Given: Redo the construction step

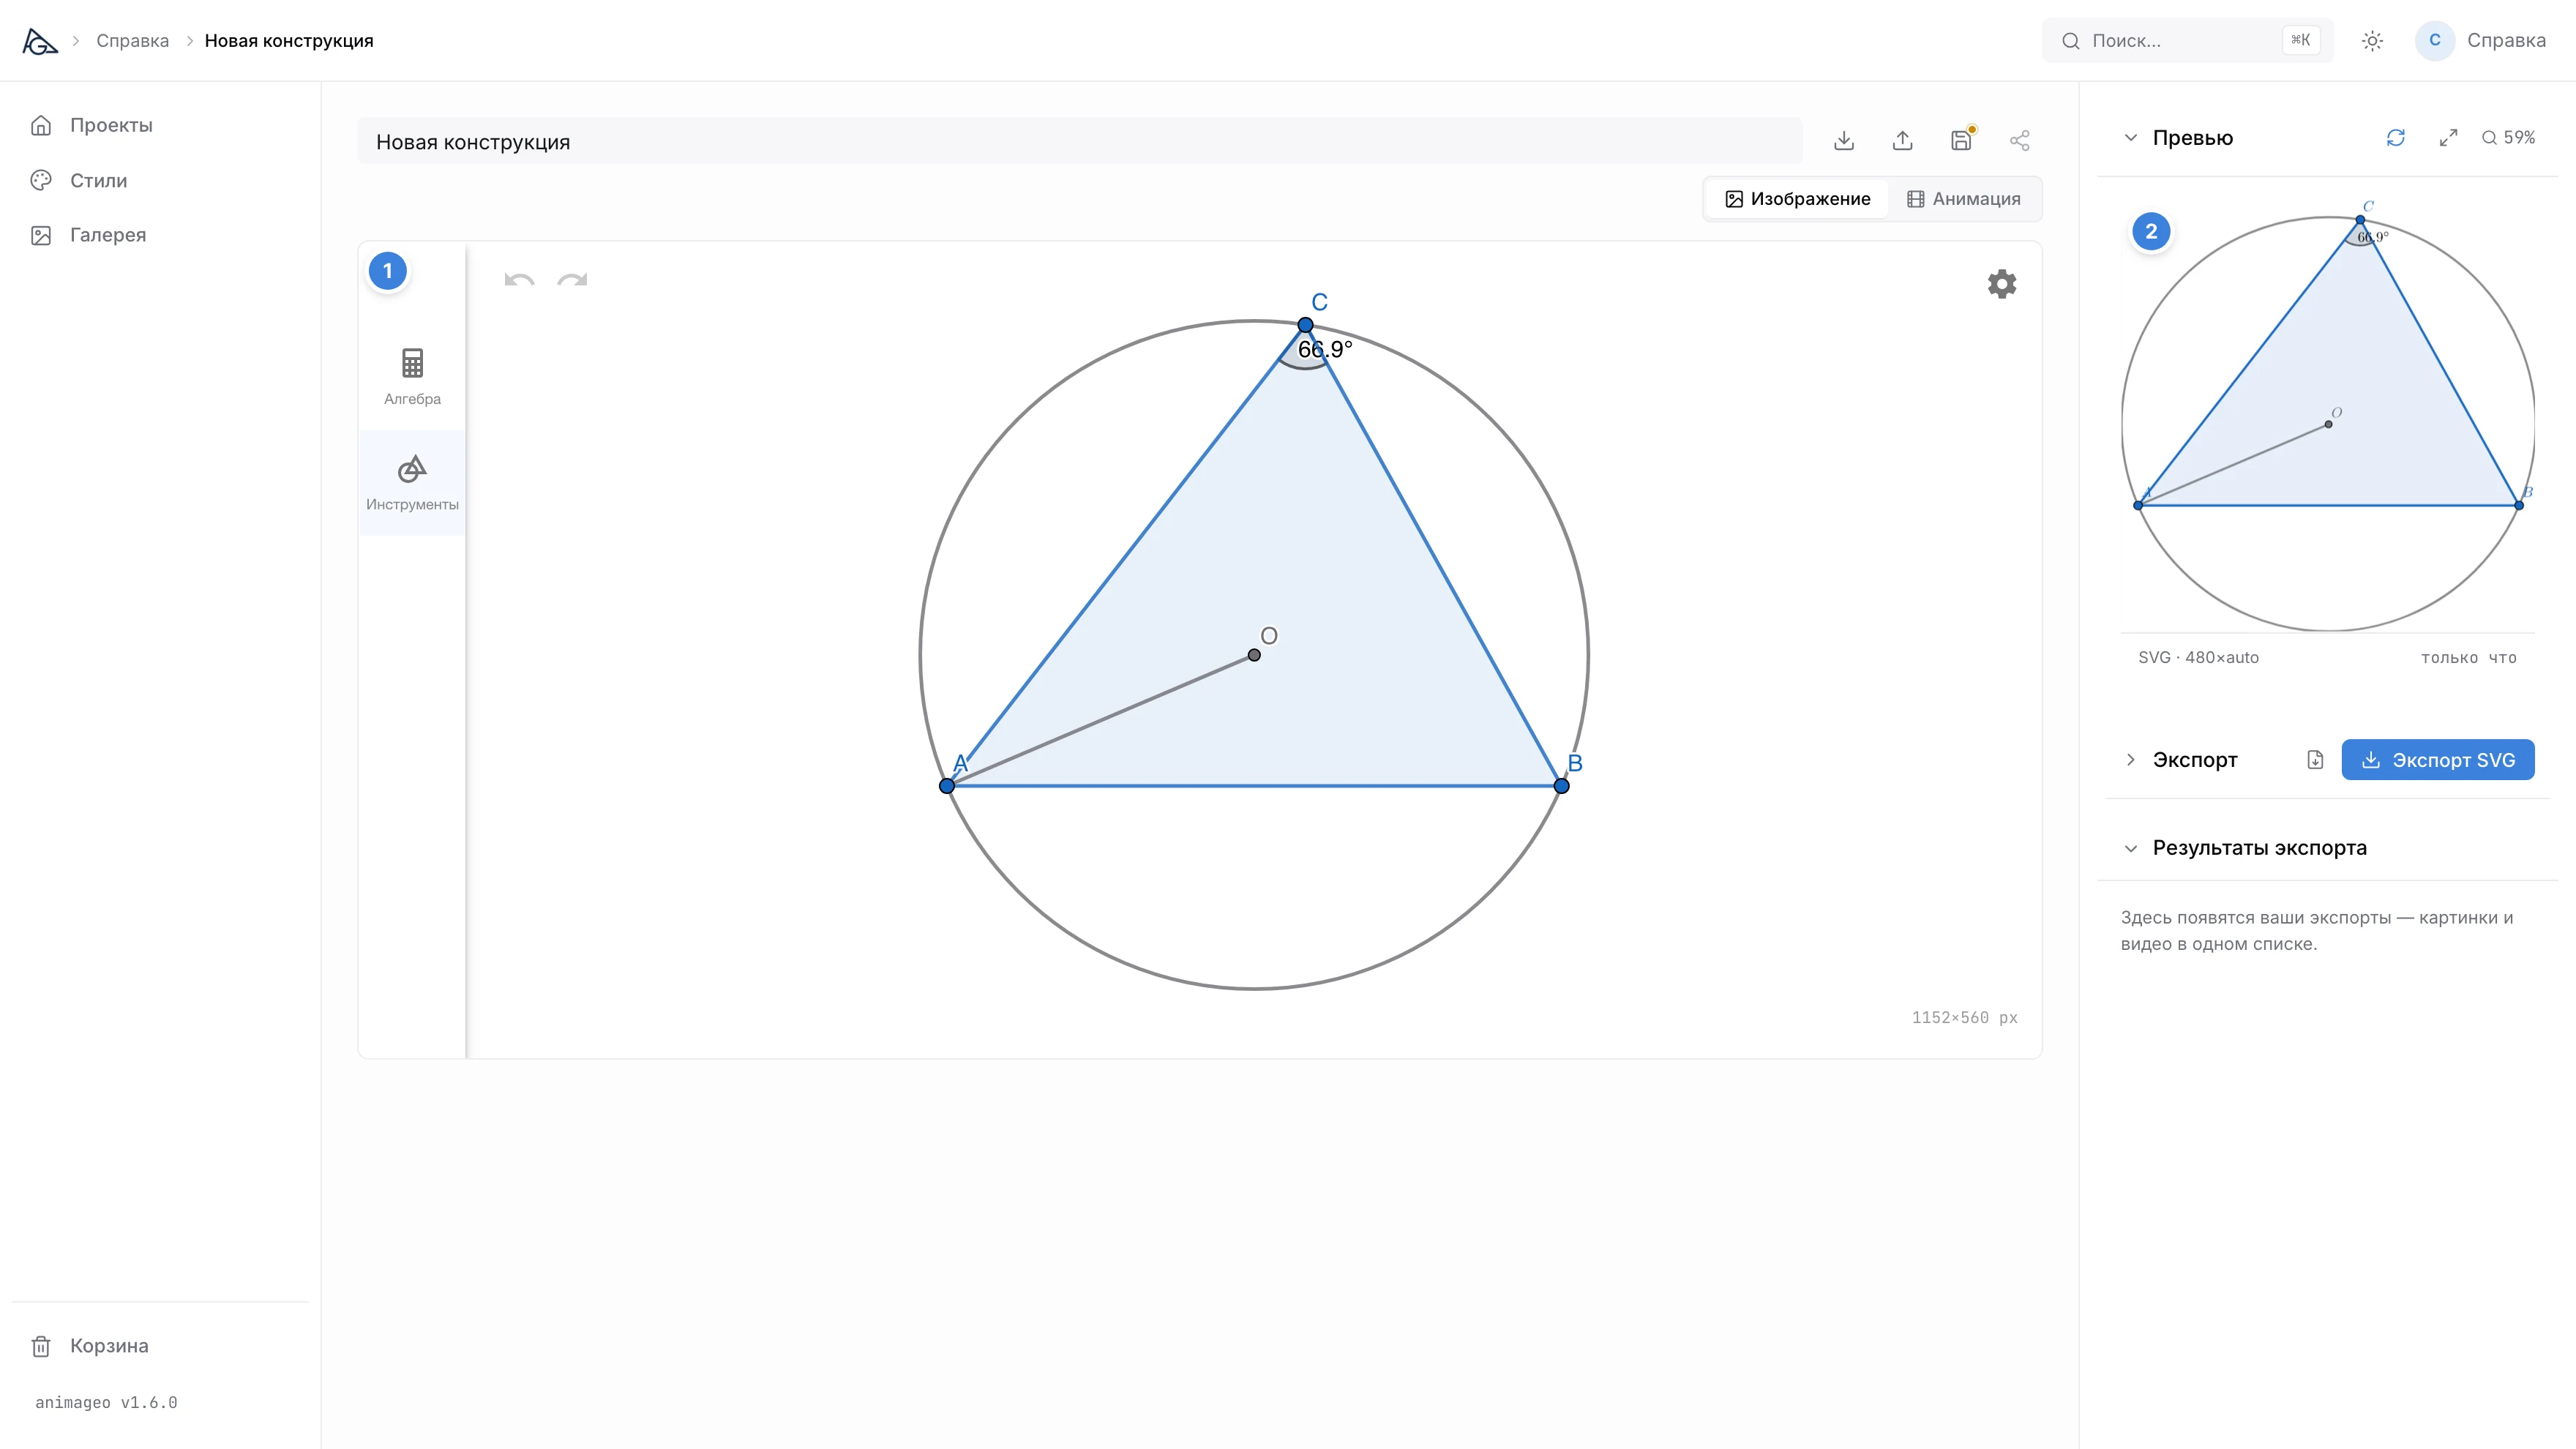Looking at the screenshot, I should coord(572,280).
